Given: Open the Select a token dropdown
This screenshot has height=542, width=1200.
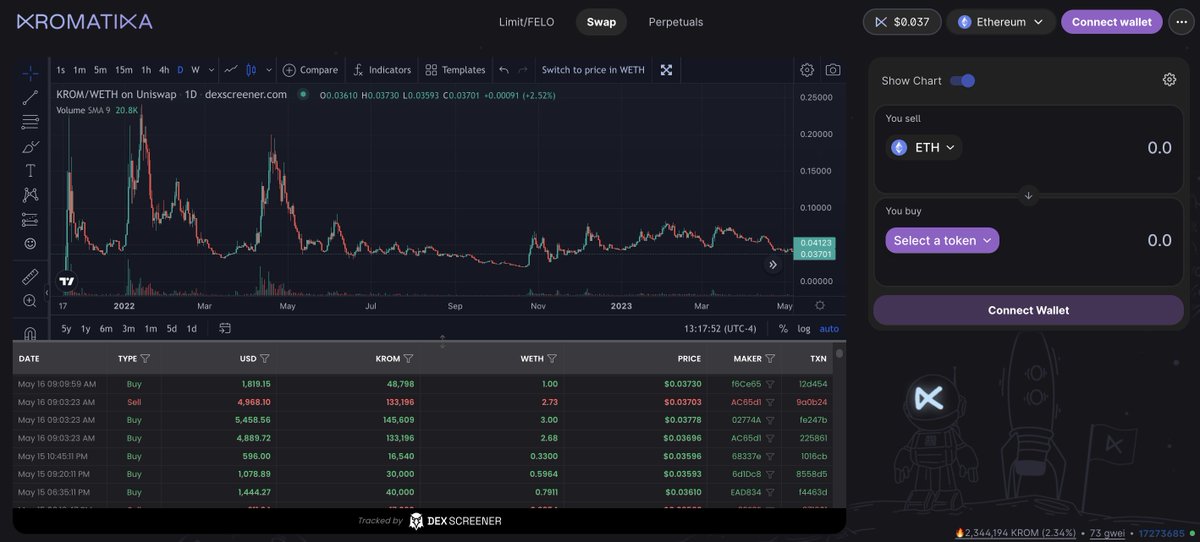Looking at the screenshot, I should (x=942, y=240).
